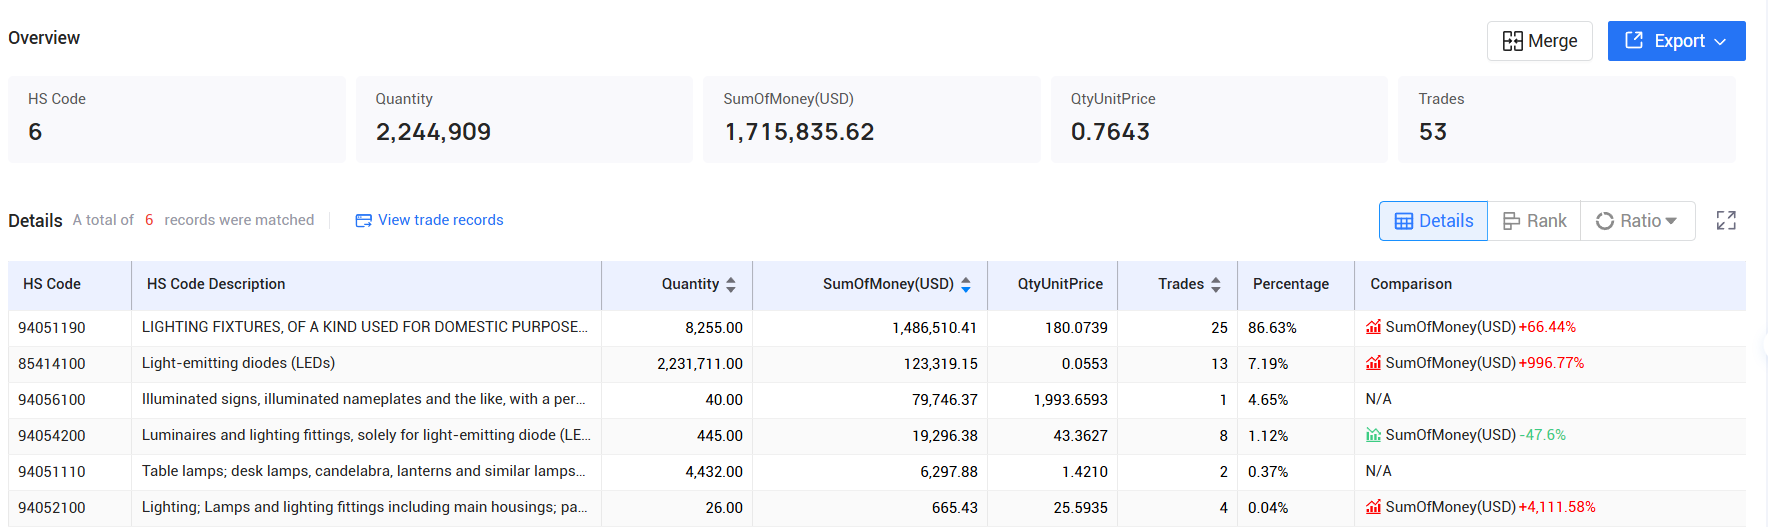
Task: Open the Ratio dropdown
Action: tap(1637, 221)
